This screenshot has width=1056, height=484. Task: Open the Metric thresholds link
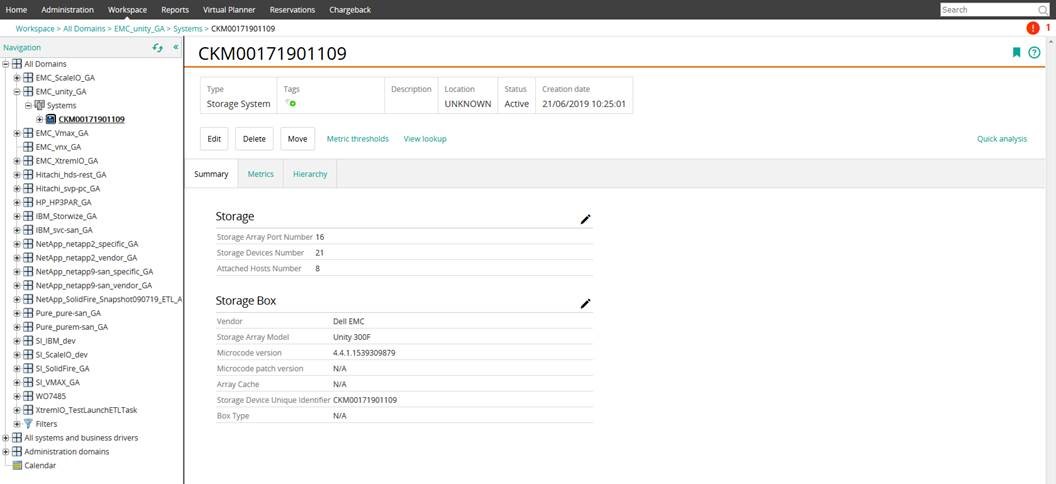(357, 139)
